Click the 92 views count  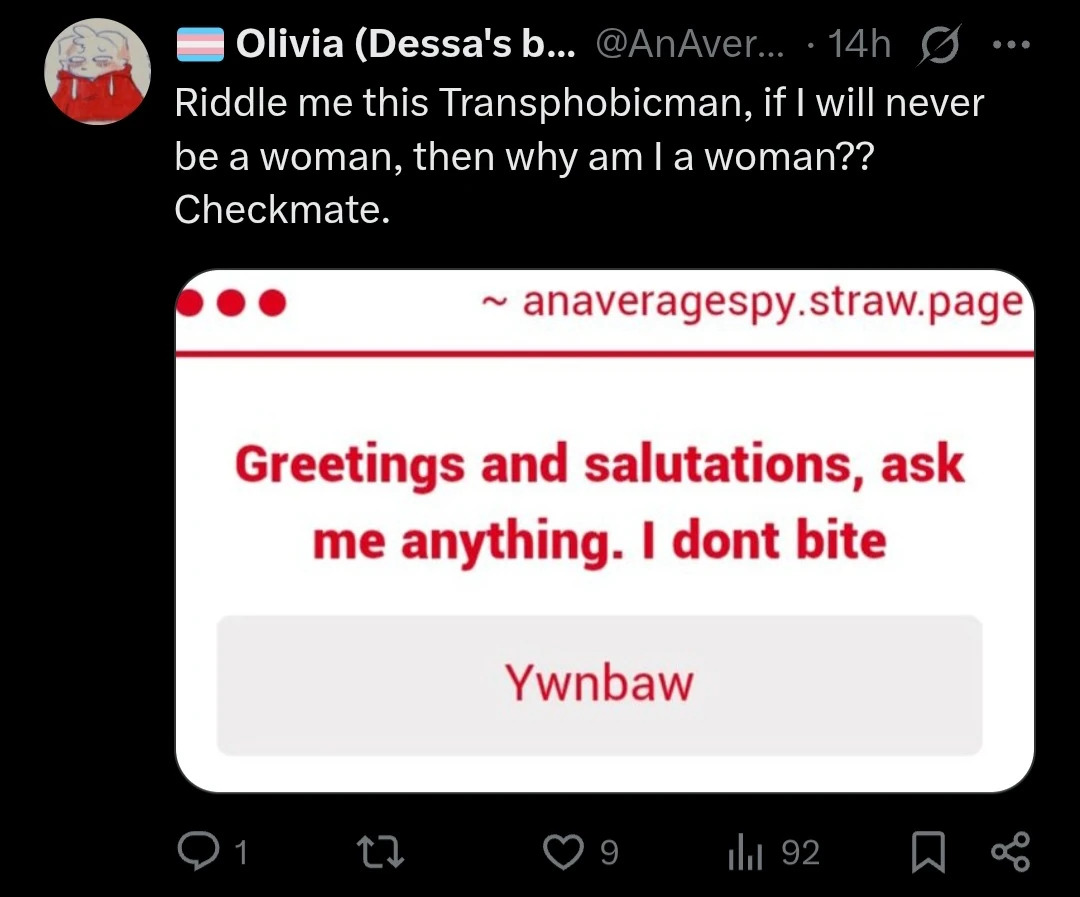[799, 852]
